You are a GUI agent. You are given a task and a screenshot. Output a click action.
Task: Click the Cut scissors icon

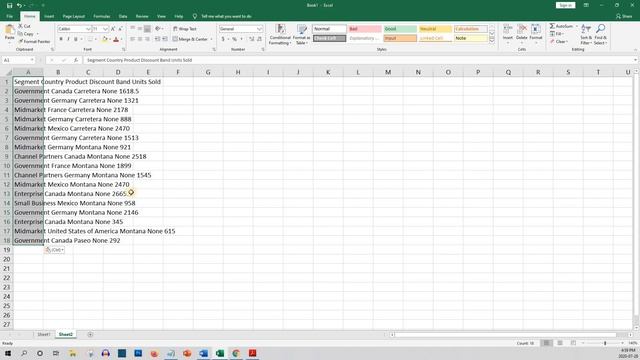(x=20, y=26)
